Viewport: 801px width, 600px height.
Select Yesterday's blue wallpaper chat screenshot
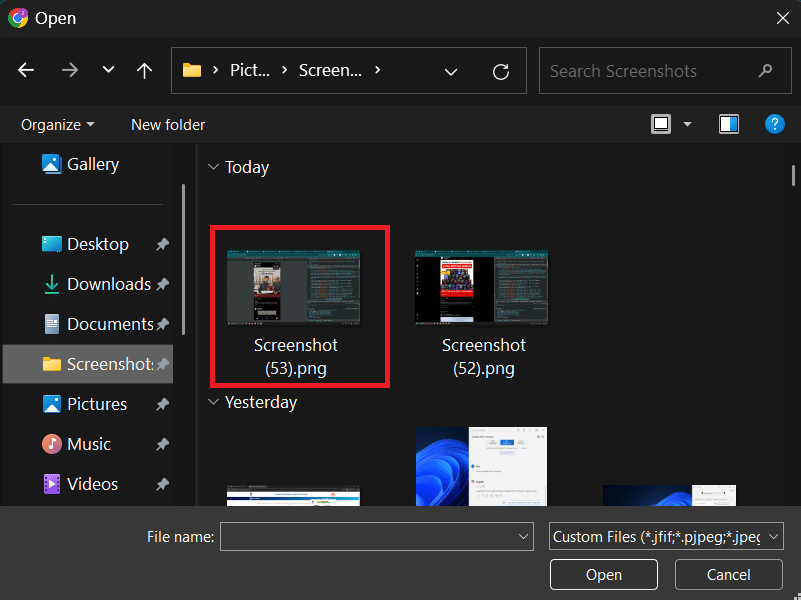[481, 466]
